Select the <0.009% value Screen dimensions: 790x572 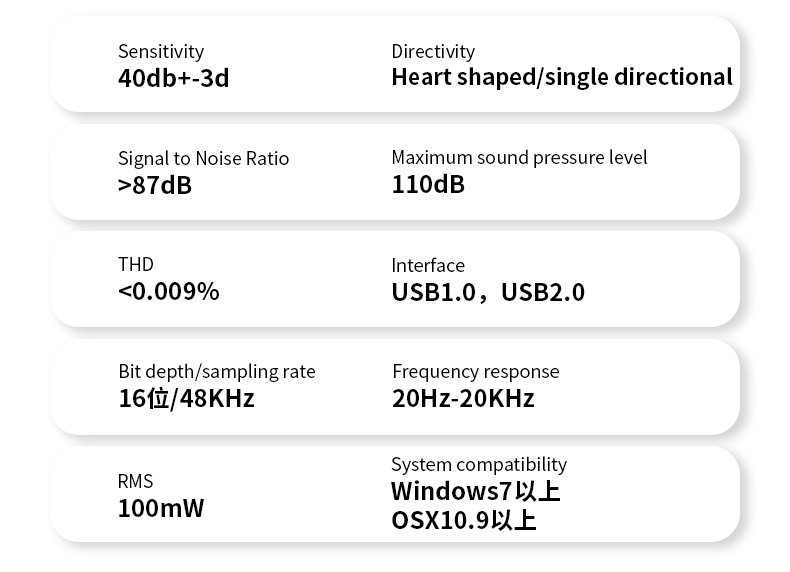168,292
